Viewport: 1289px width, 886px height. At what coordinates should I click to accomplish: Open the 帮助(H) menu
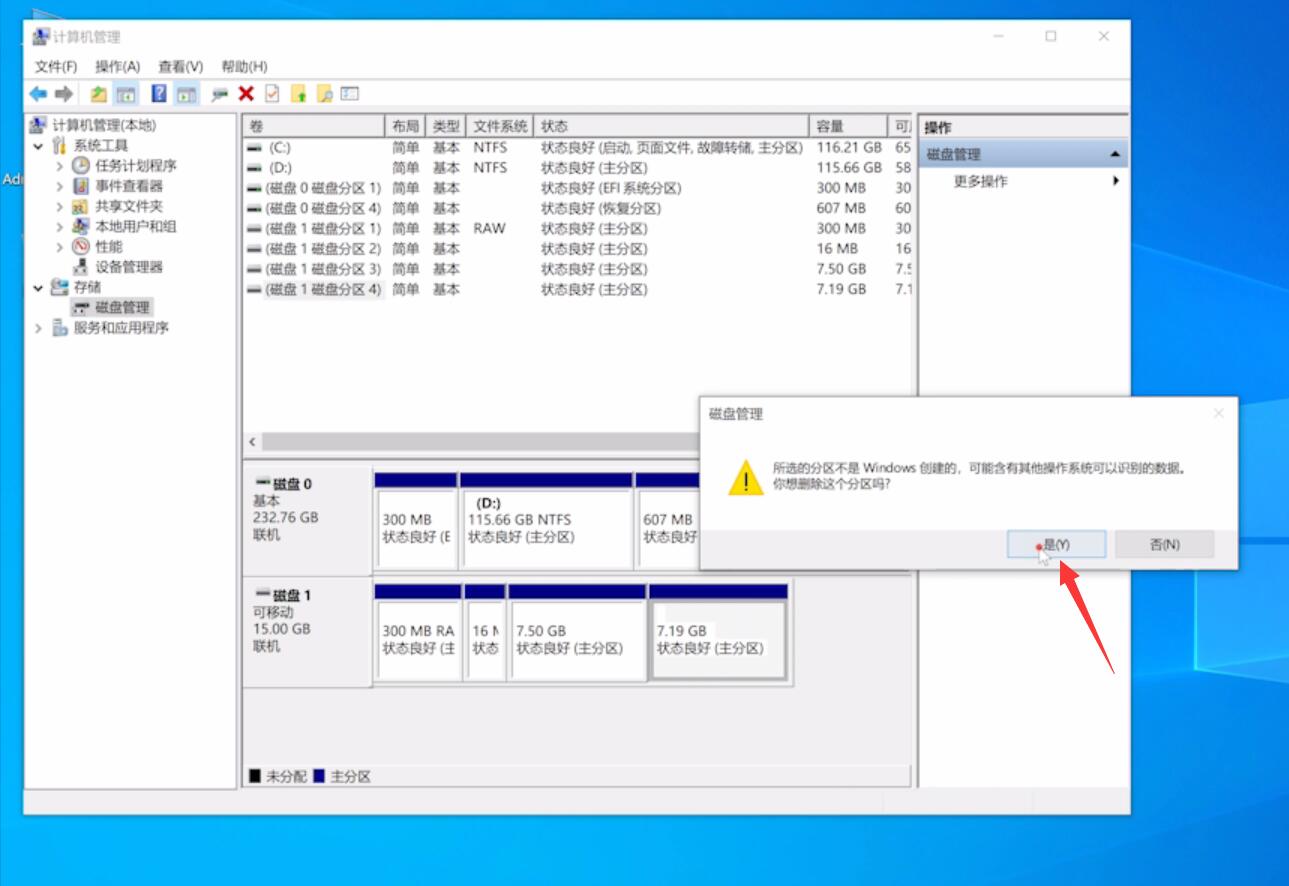click(244, 66)
